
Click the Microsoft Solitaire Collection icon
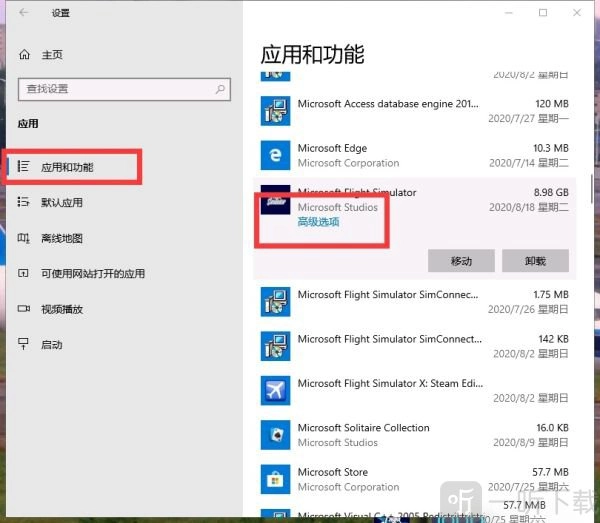point(274,434)
